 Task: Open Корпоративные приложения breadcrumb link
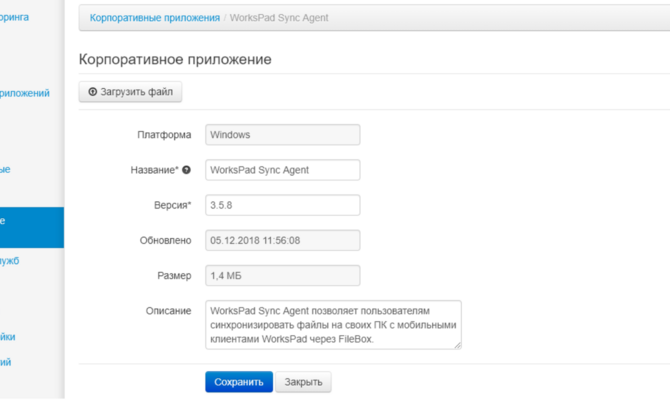pyautogui.click(x=155, y=18)
